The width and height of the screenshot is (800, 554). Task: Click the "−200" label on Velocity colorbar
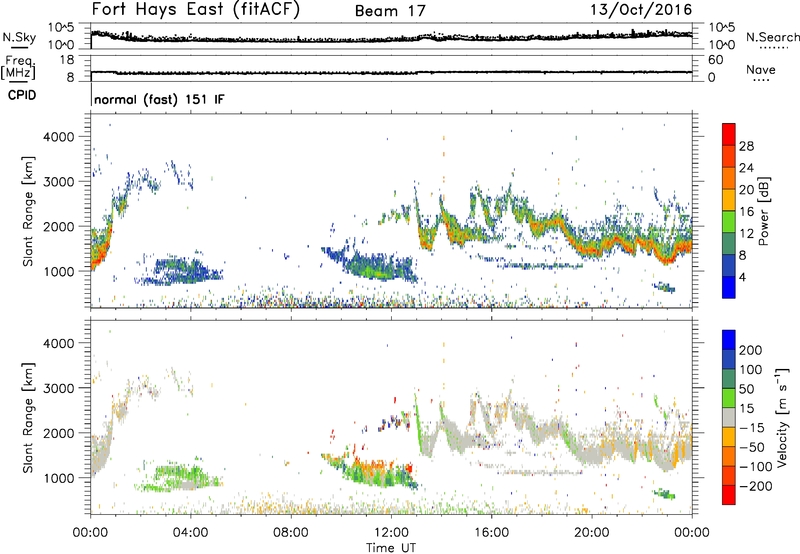[x=756, y=486]
